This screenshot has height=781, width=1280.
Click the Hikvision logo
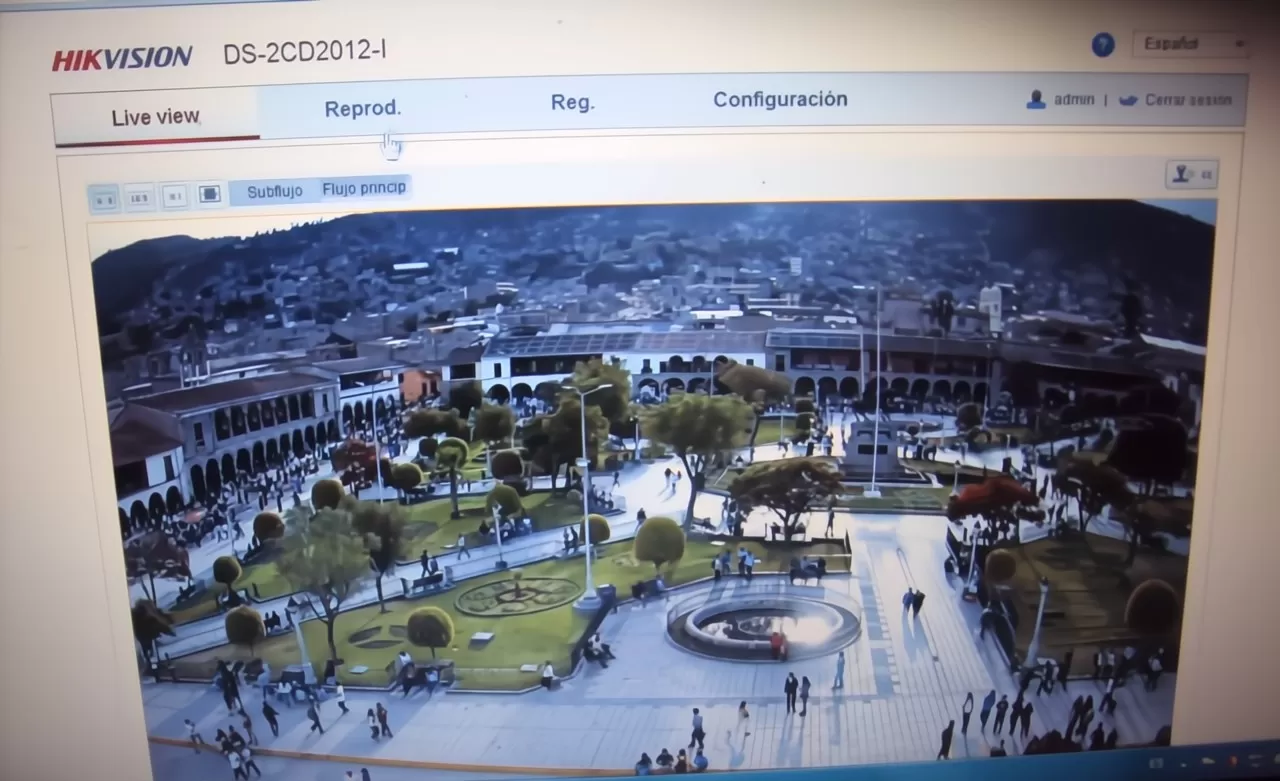click(x=122, y=58)
